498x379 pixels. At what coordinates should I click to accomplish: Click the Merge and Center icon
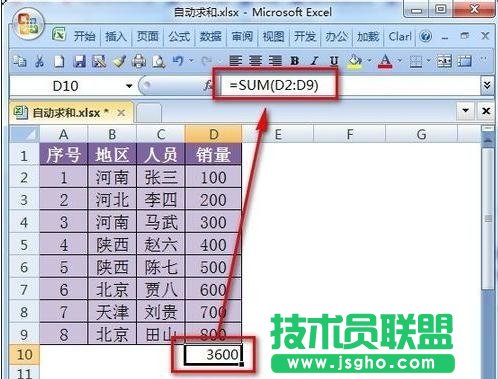444,61
